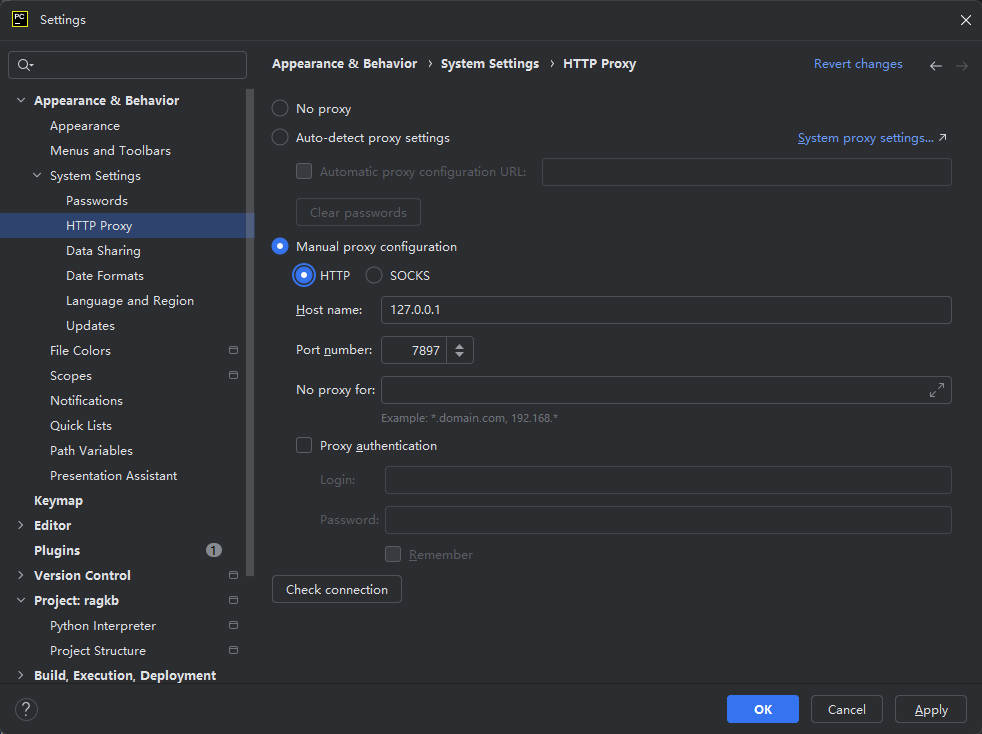982x734 pixels.
Task: Expand the Editor settings section
Action: (x=21, y=525)
